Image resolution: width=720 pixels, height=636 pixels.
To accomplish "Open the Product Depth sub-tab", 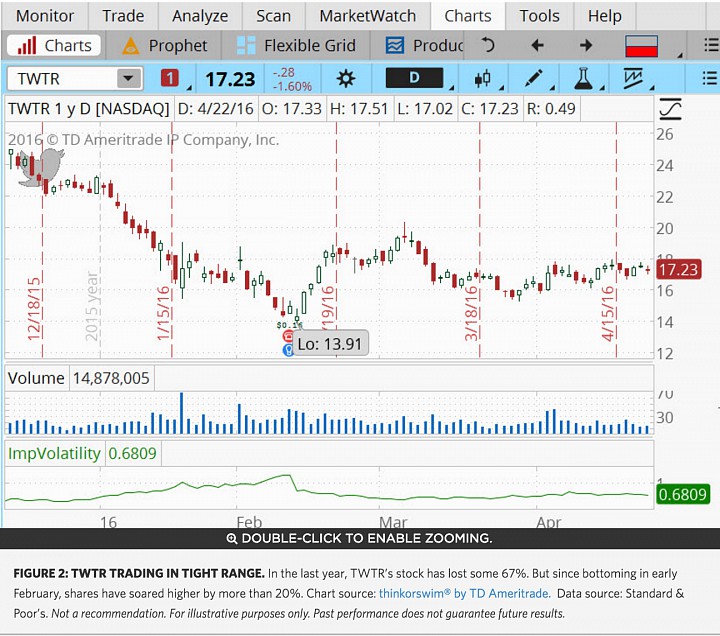I will (425, 45).
